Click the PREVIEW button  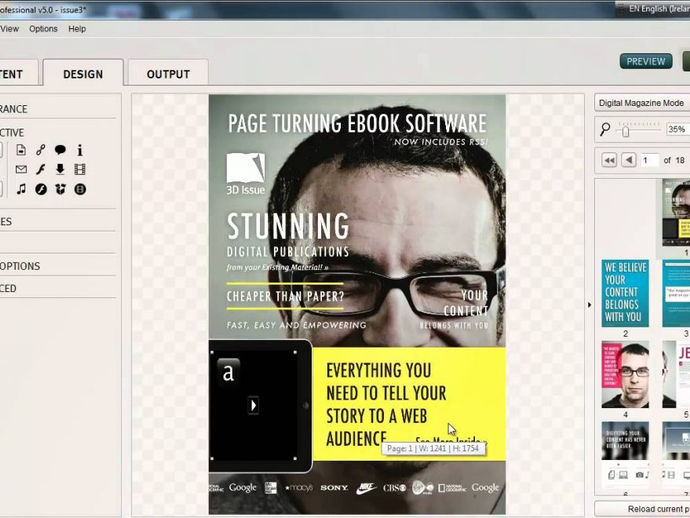pos(646,61)
